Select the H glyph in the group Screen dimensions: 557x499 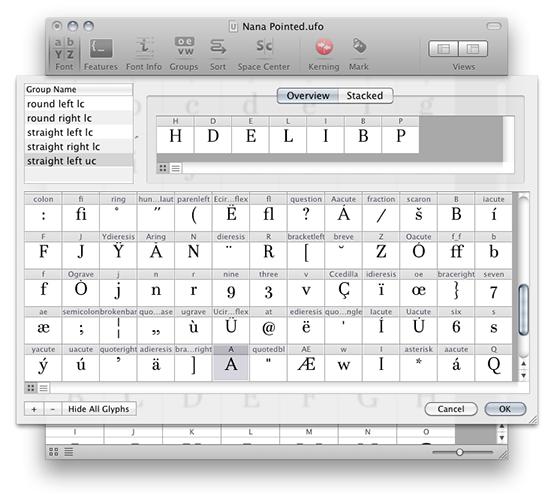(175, 135)
